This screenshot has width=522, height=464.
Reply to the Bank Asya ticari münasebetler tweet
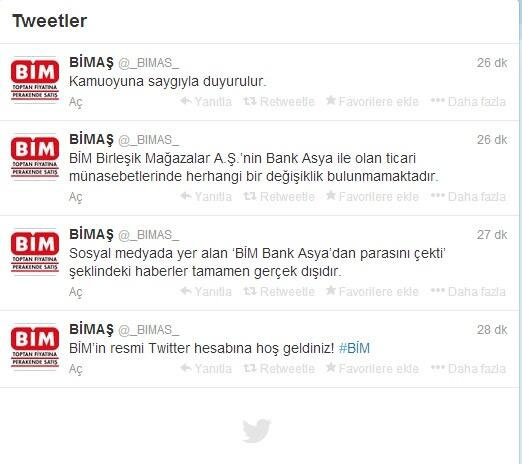tap(206, 196)
